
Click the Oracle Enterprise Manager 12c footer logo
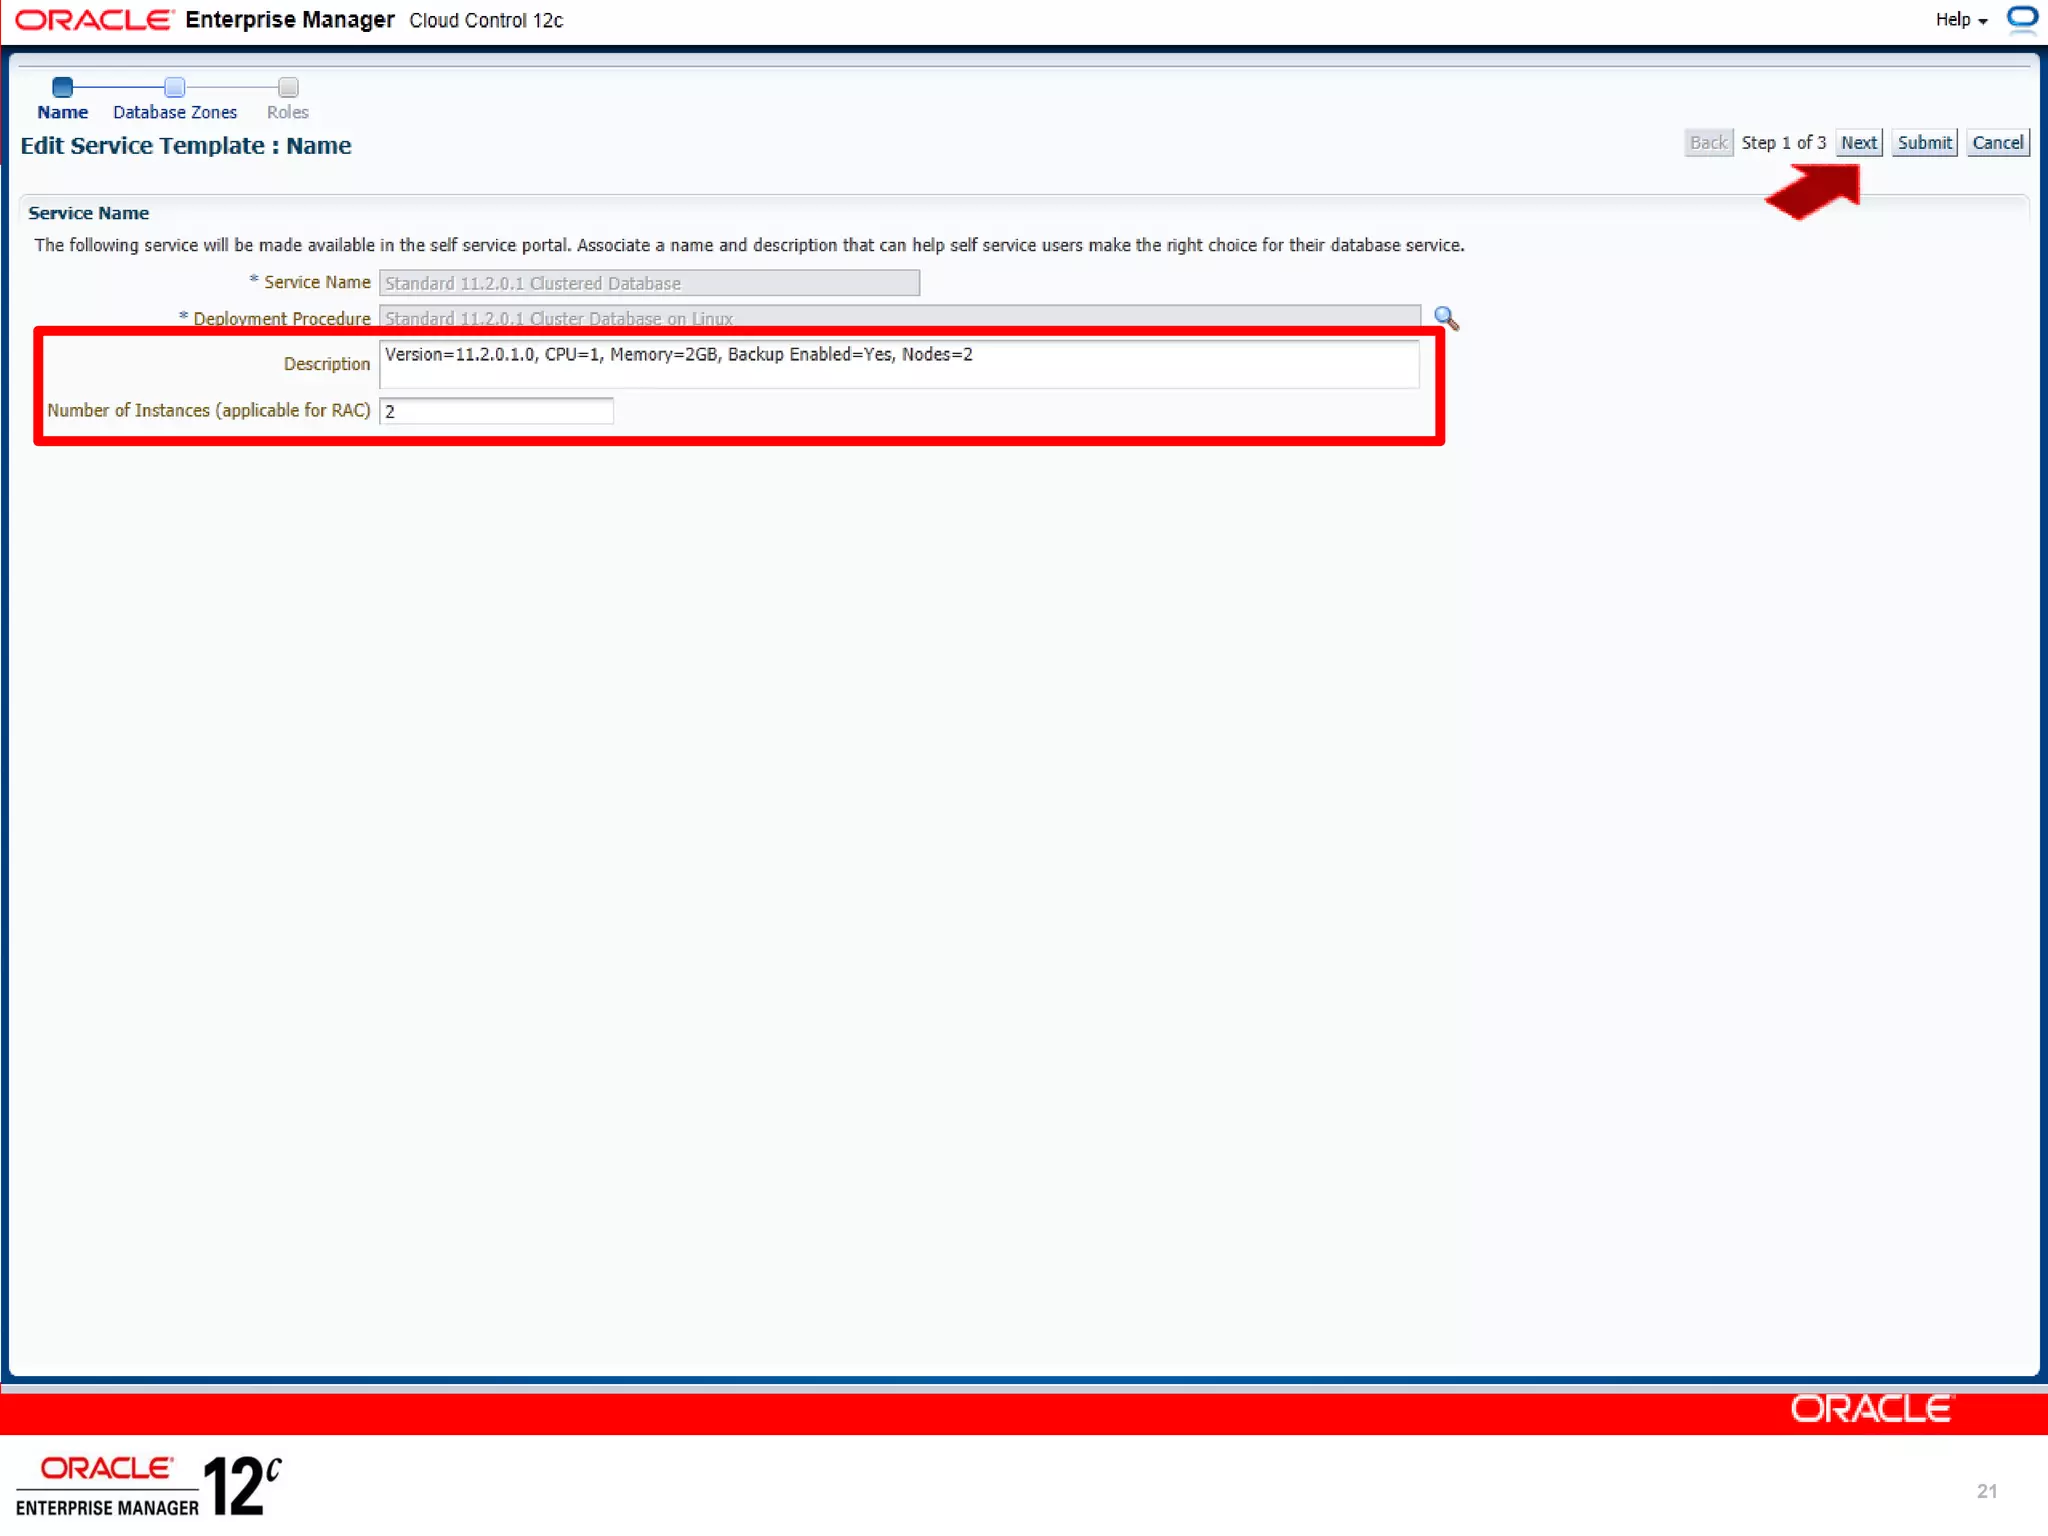click(148, 1485)
